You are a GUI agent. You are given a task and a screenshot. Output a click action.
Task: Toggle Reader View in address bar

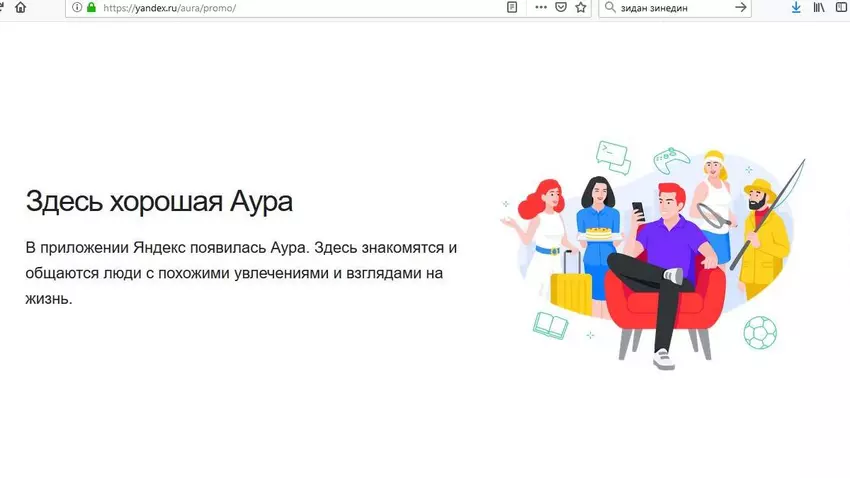pyautogui.click(x=513, y=7)
